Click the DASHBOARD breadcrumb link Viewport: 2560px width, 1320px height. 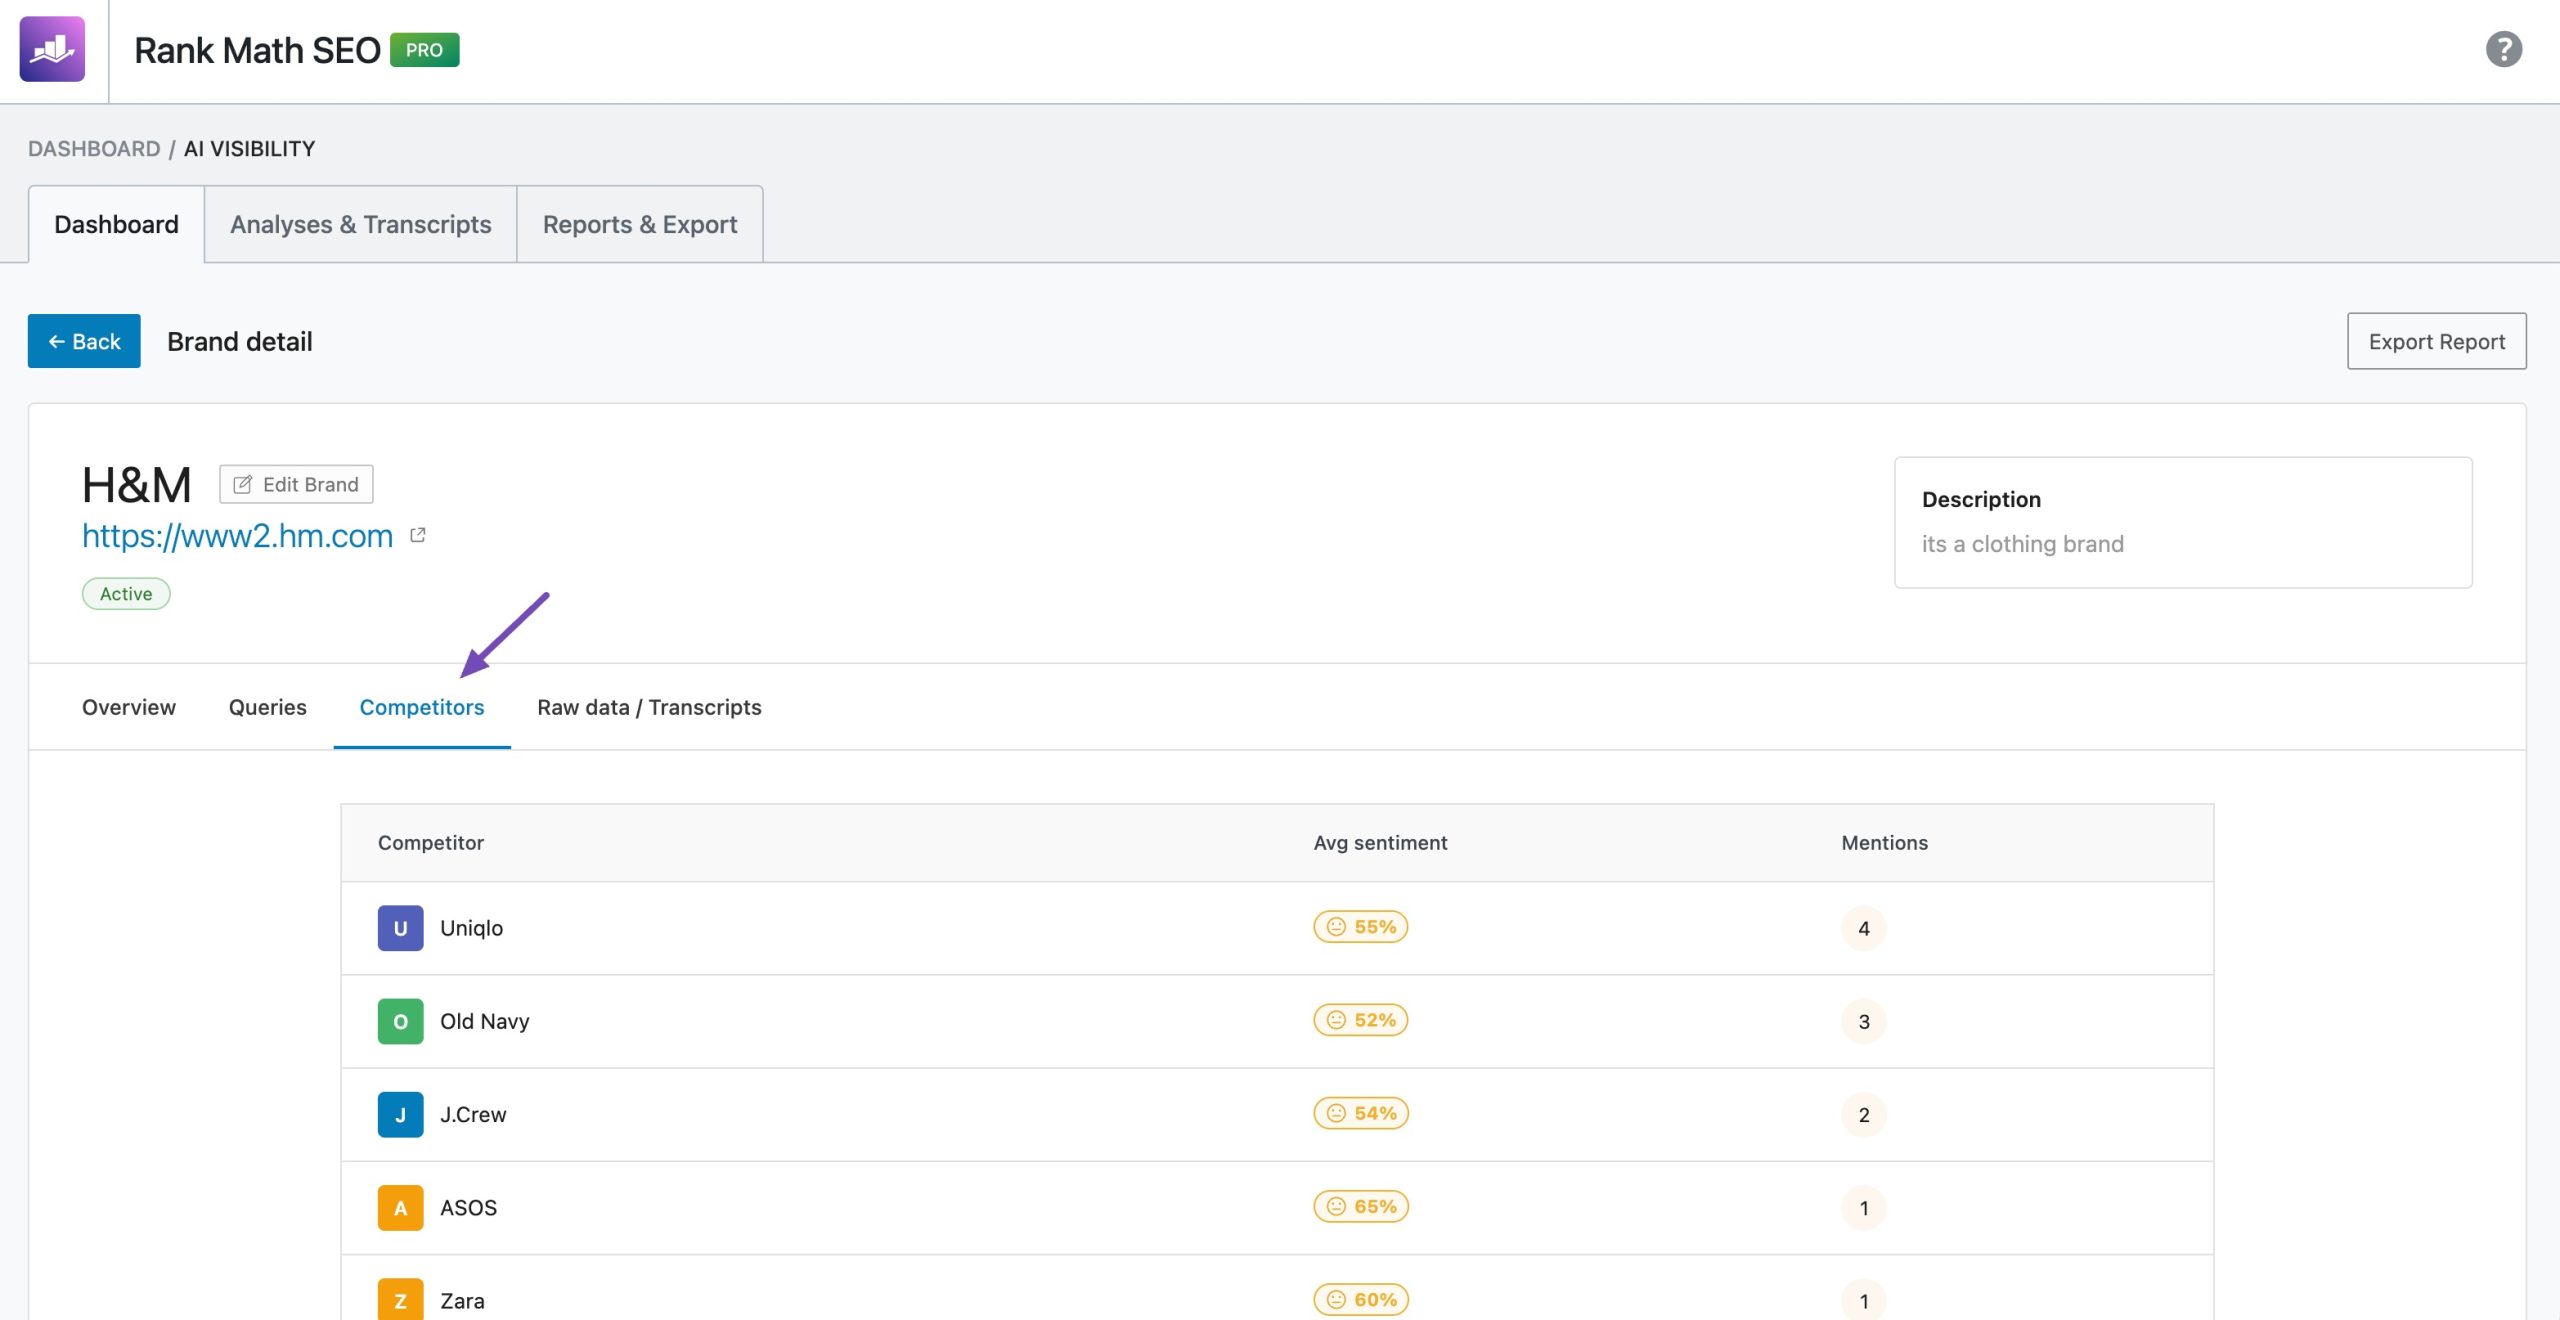pos(94,148)
